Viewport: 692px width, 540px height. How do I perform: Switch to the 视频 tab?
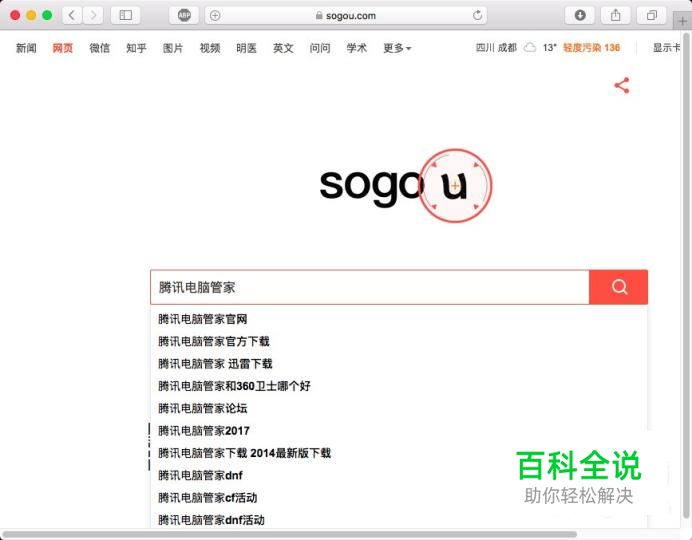210,48
